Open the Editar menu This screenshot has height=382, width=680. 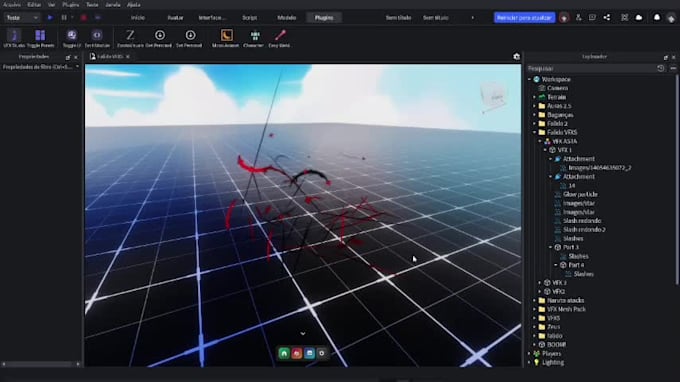click(x=34, y=5)
